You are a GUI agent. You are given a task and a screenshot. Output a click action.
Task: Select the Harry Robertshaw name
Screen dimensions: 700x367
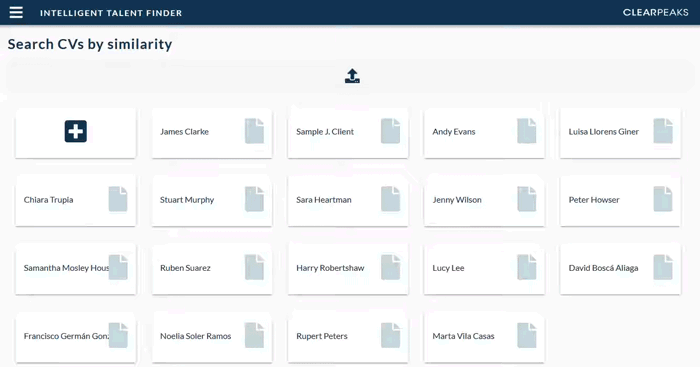[x=330, y=268]
